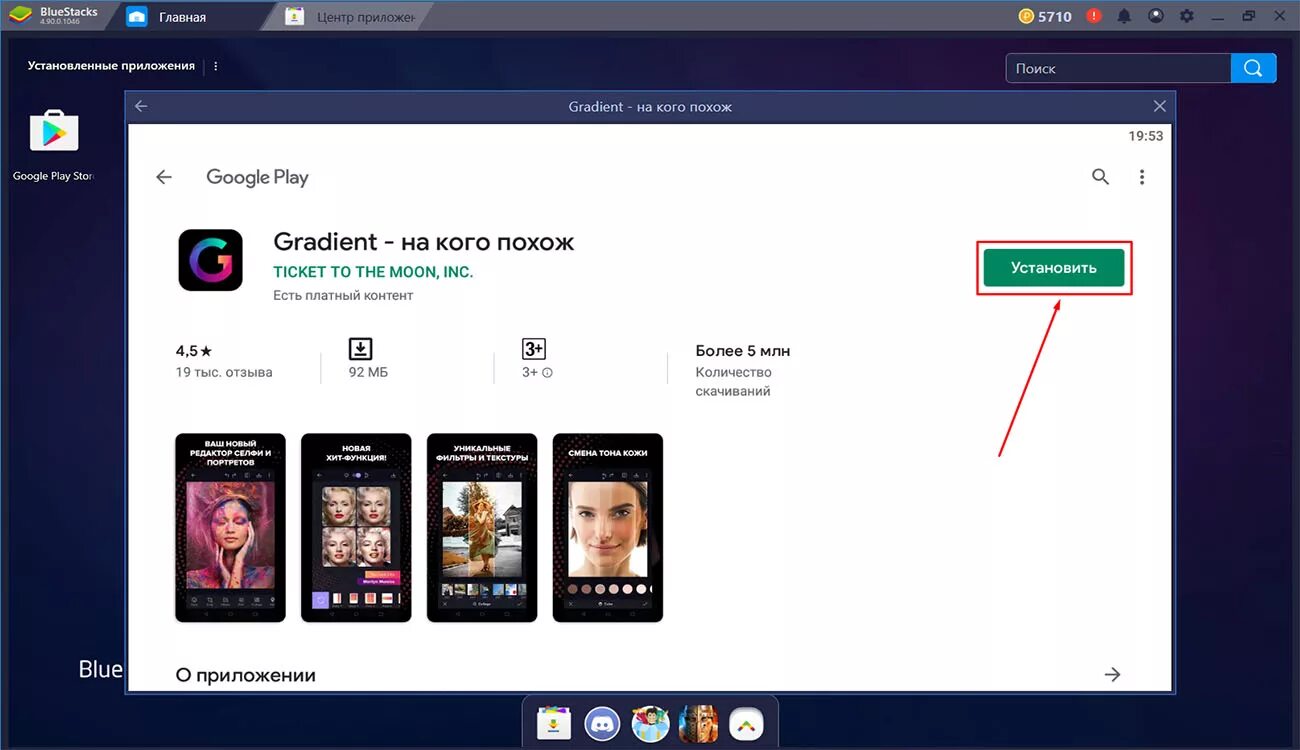Viewport: 1300px width, 750px height.
Task: Click the 5710 coins counter
Action: [1045, 16]
